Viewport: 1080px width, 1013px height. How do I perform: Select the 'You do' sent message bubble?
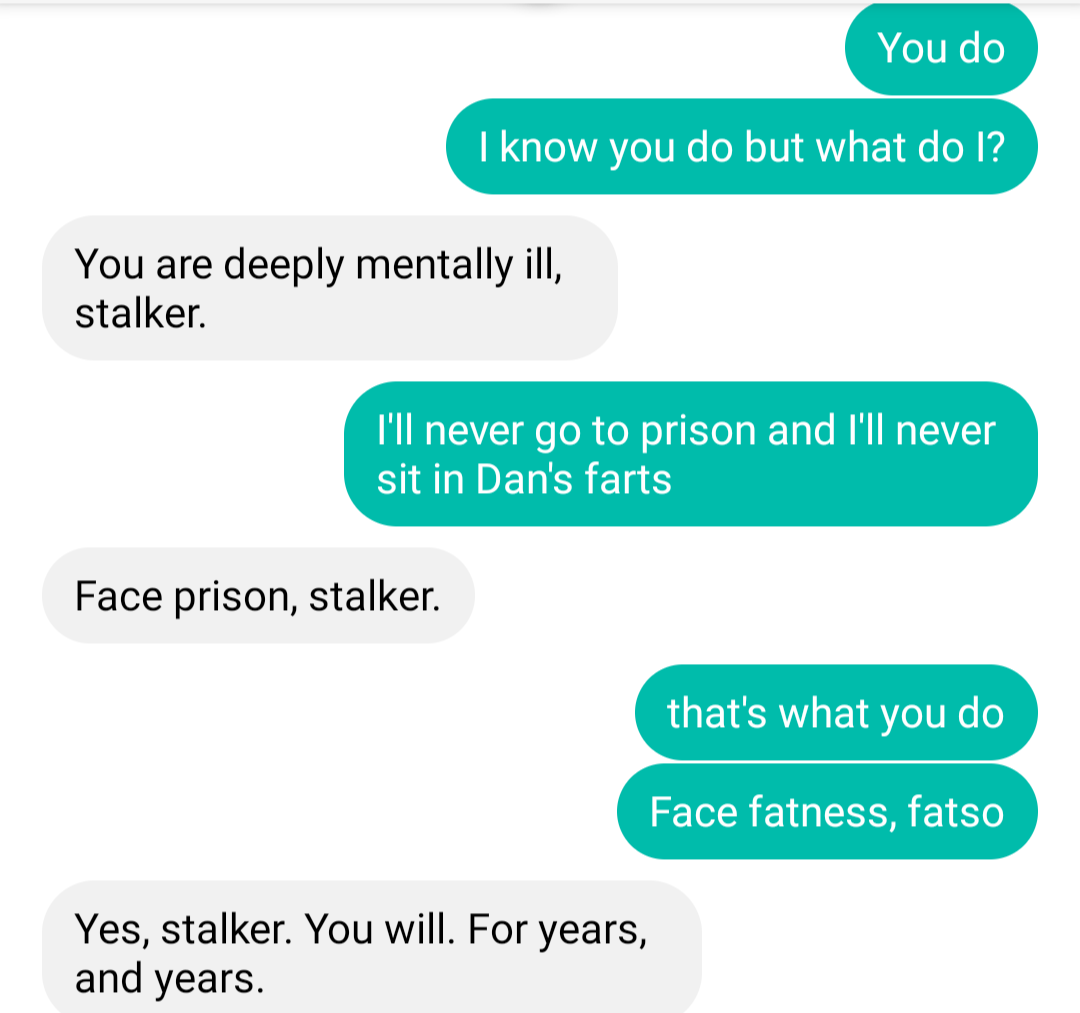point(941,49)
